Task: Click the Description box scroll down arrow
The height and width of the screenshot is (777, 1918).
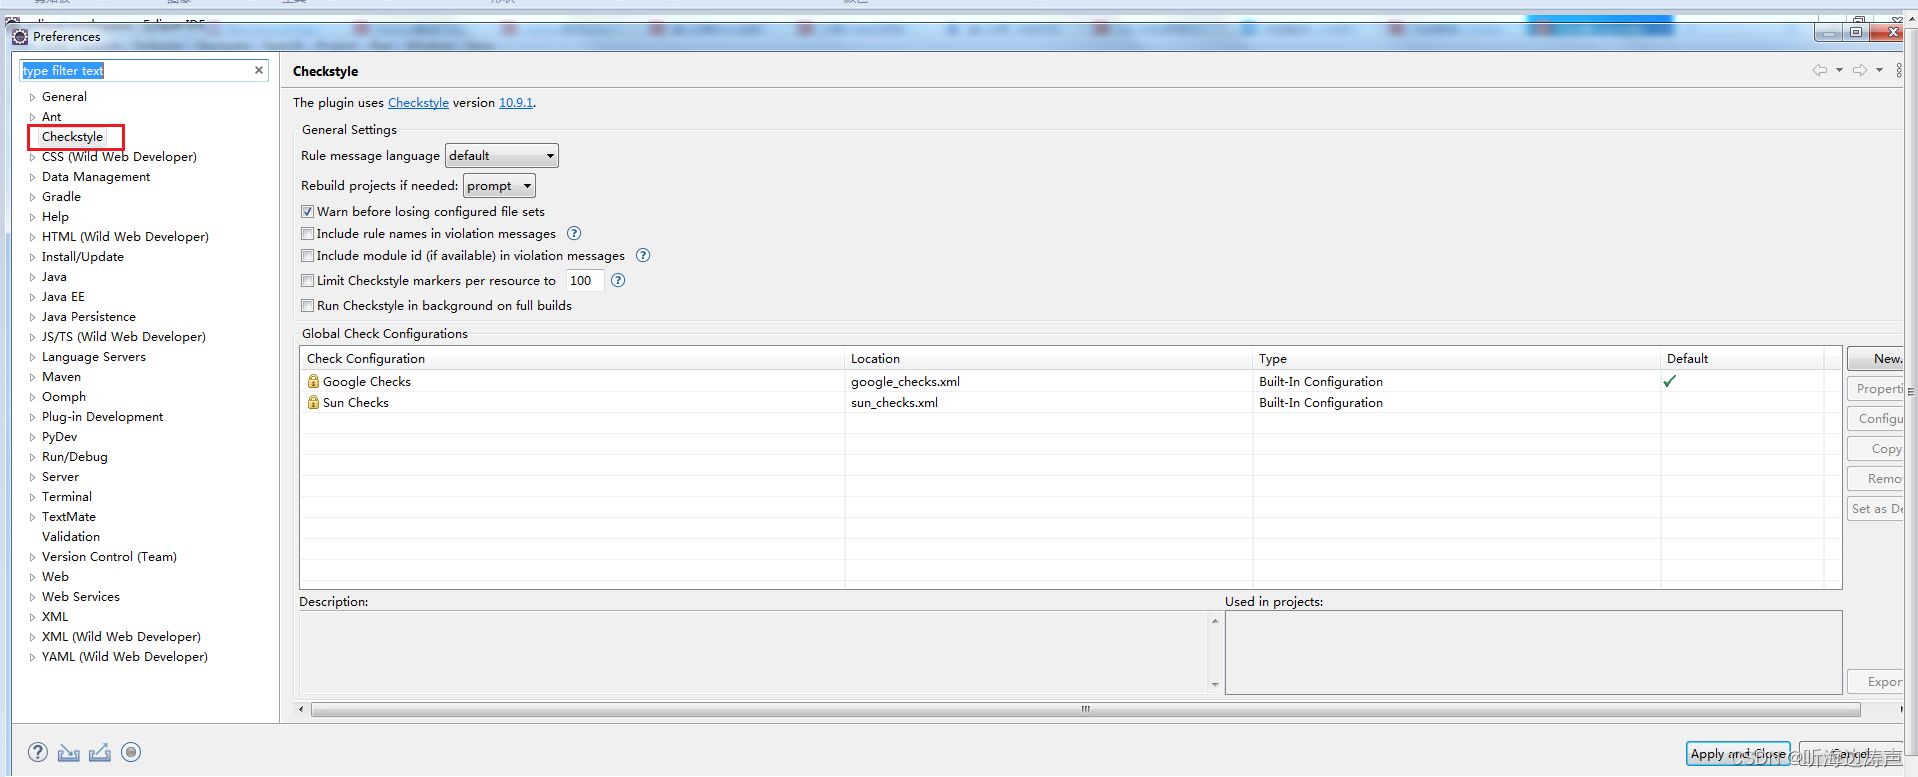Action: click(1215, 685)
